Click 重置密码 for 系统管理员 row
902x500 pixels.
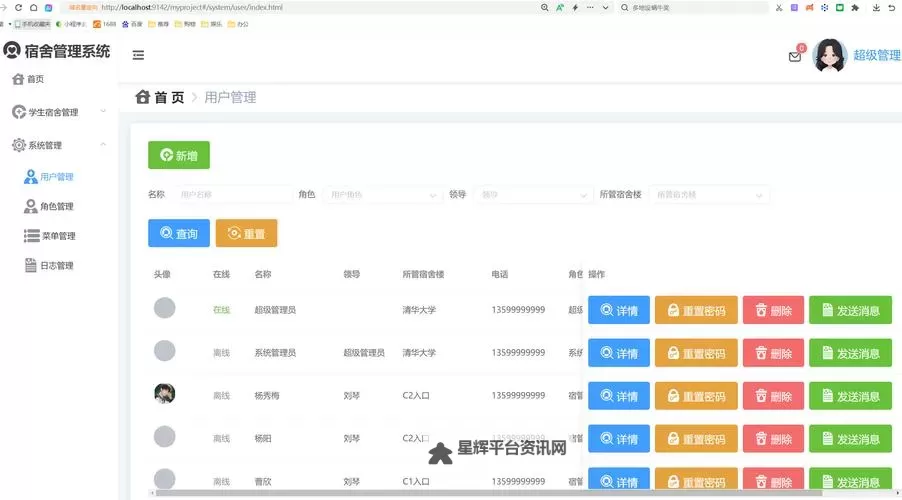point(696,353)
